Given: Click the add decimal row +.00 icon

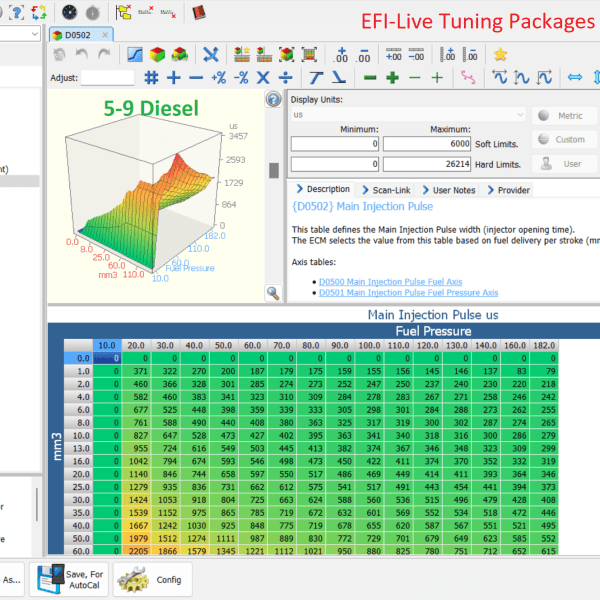Looking at the screenshot, I should pyautogui.click(x=393, y=55).
